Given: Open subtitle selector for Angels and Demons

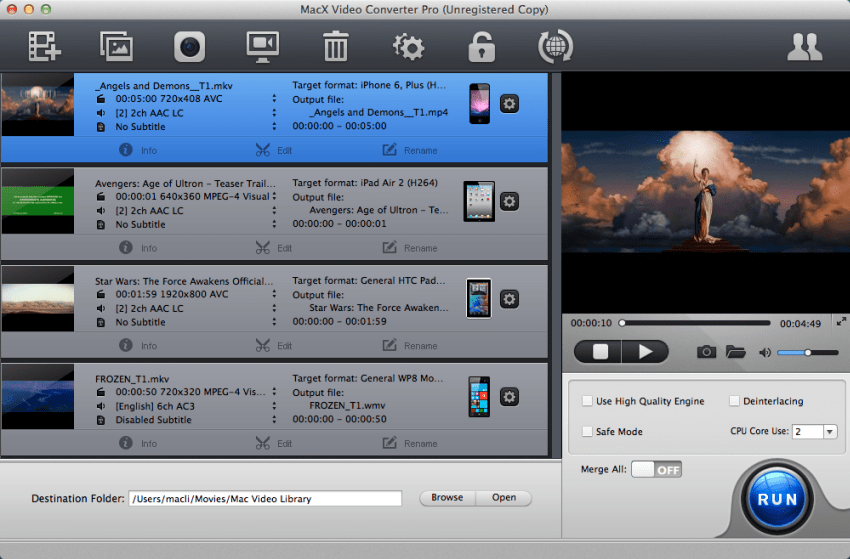Looking at the screenshot, I should point(274,126).
